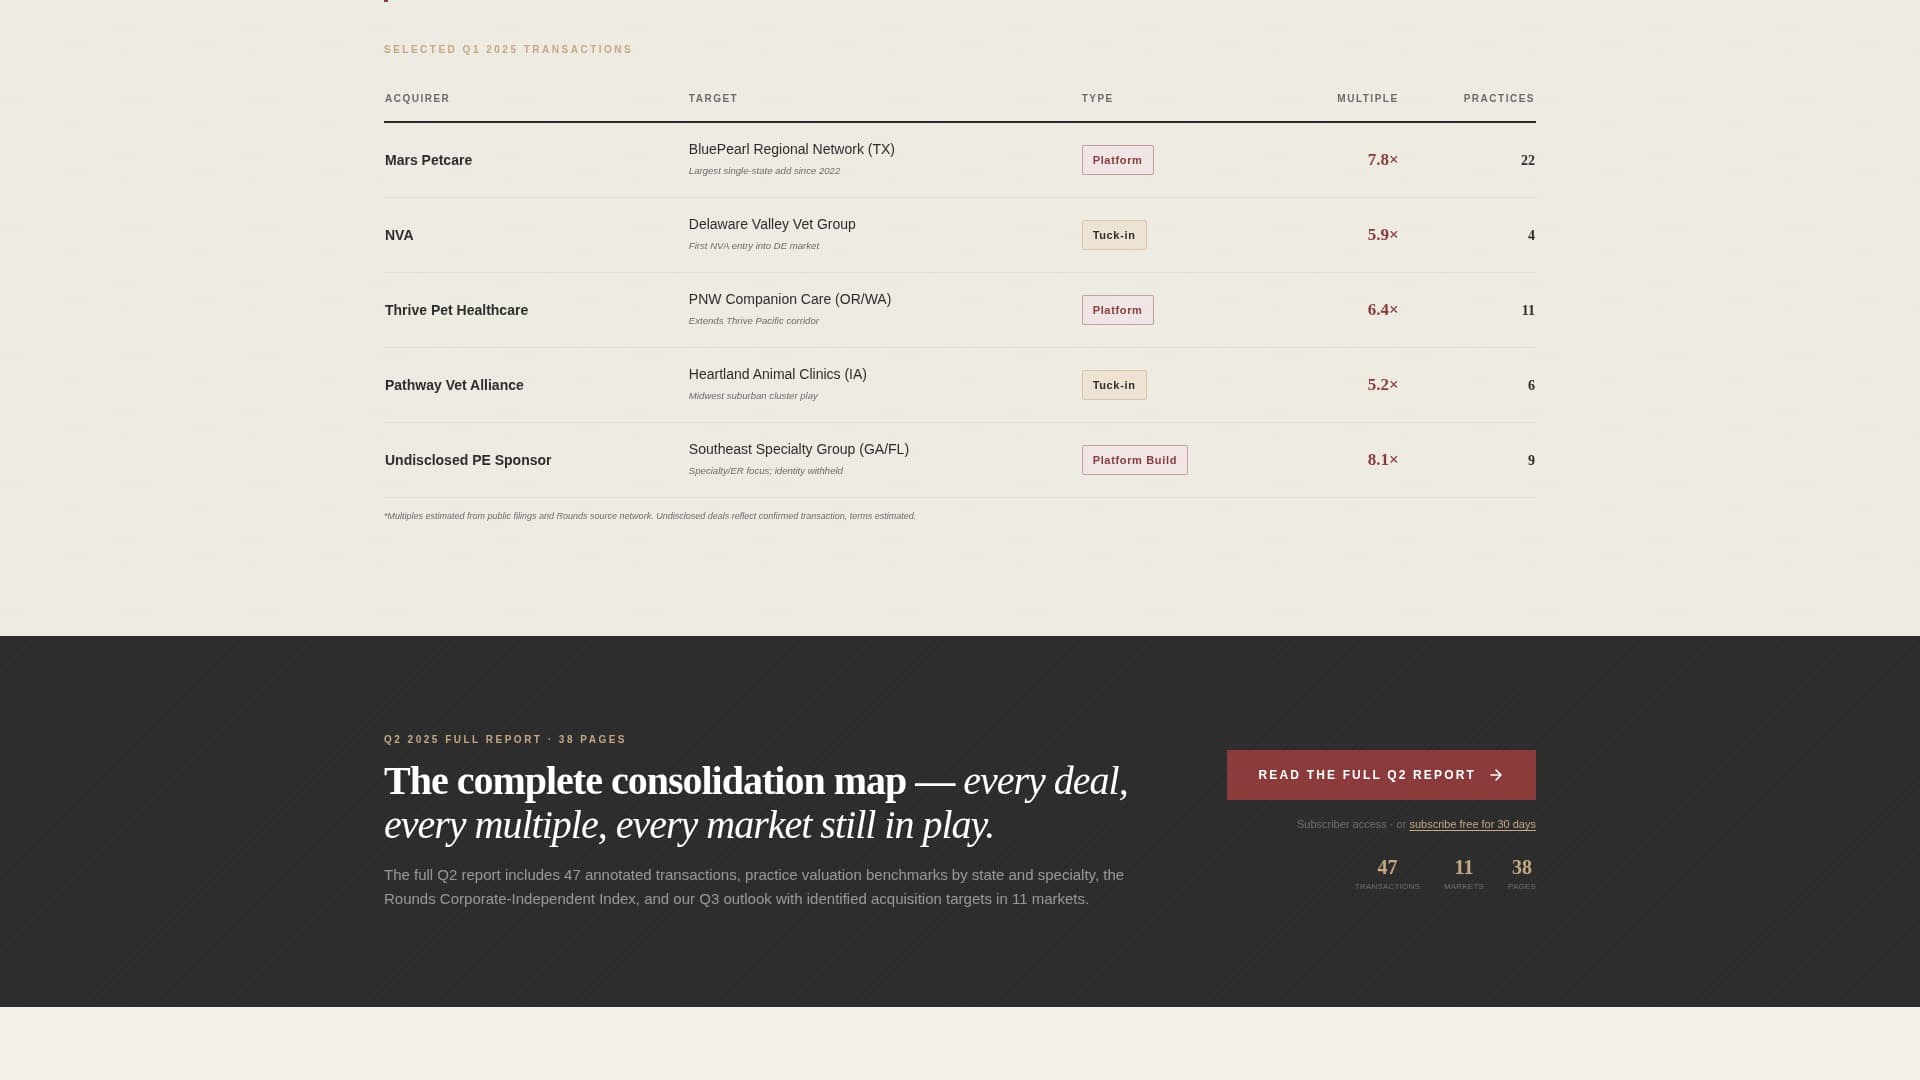Click the note 'Specialty/ER focus; identity withheld'
The image size is (1920, 1080).
pos(766,471)
